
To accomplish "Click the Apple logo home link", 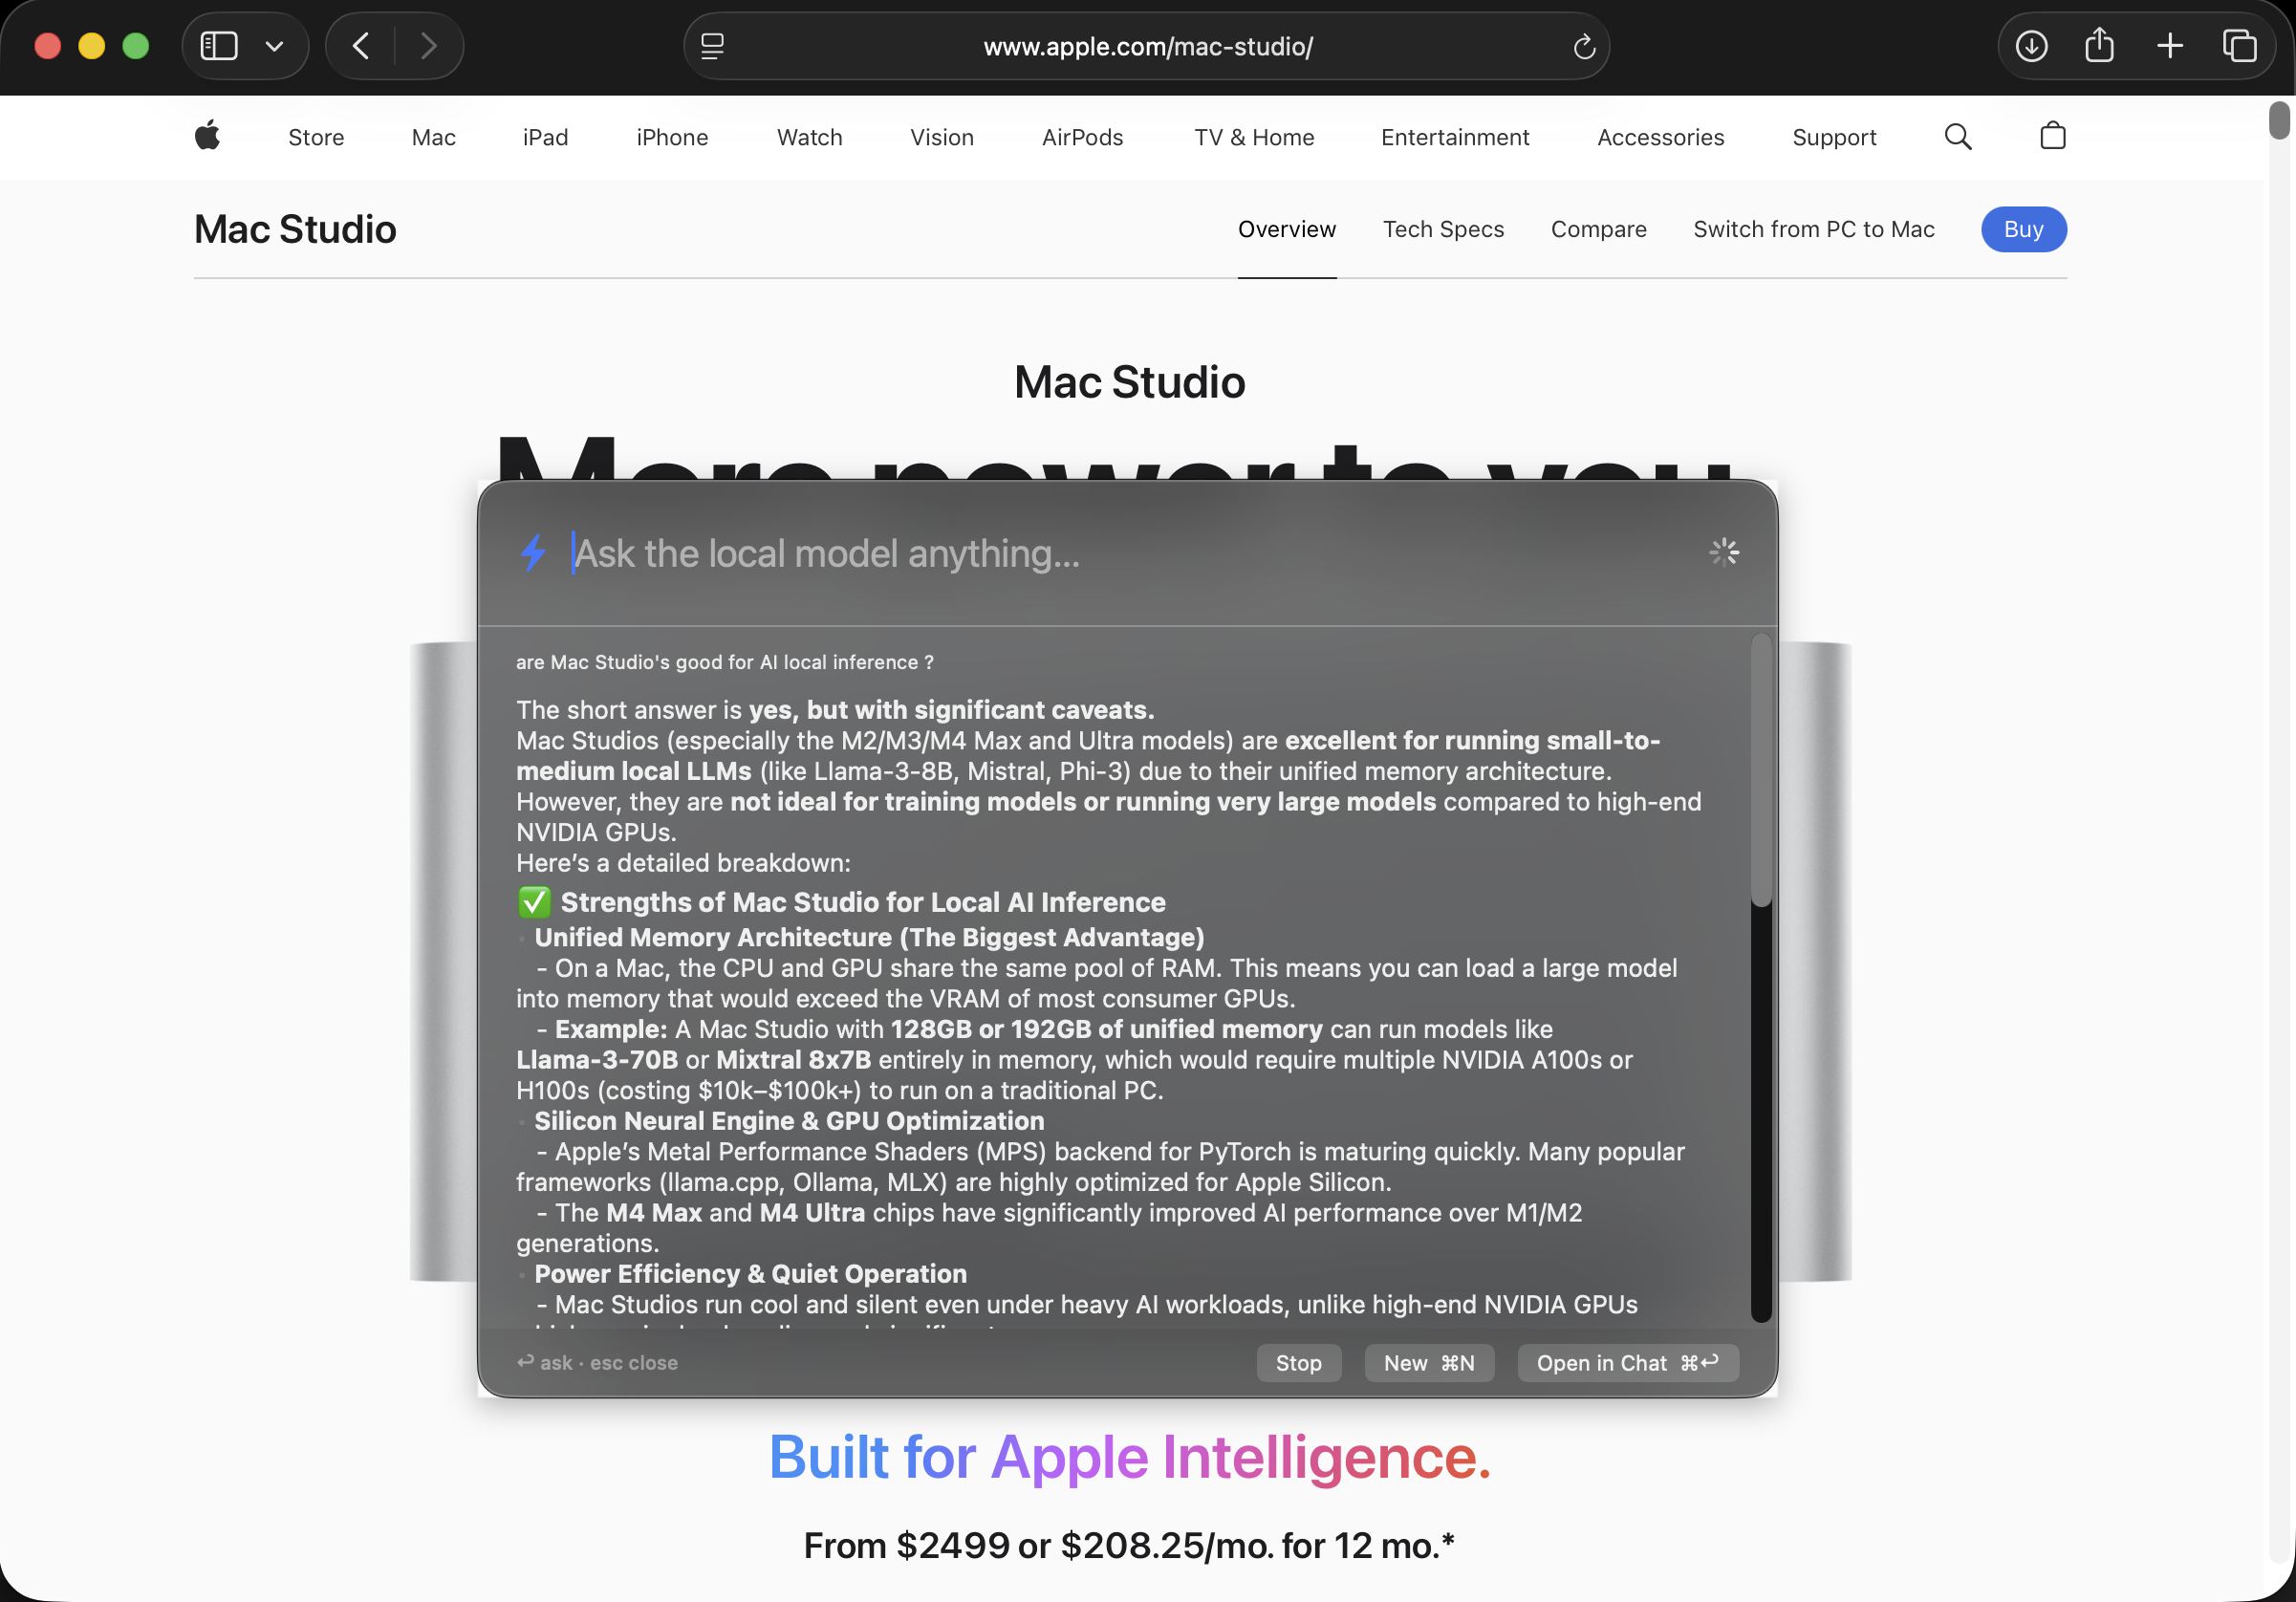I will [207, 136].
